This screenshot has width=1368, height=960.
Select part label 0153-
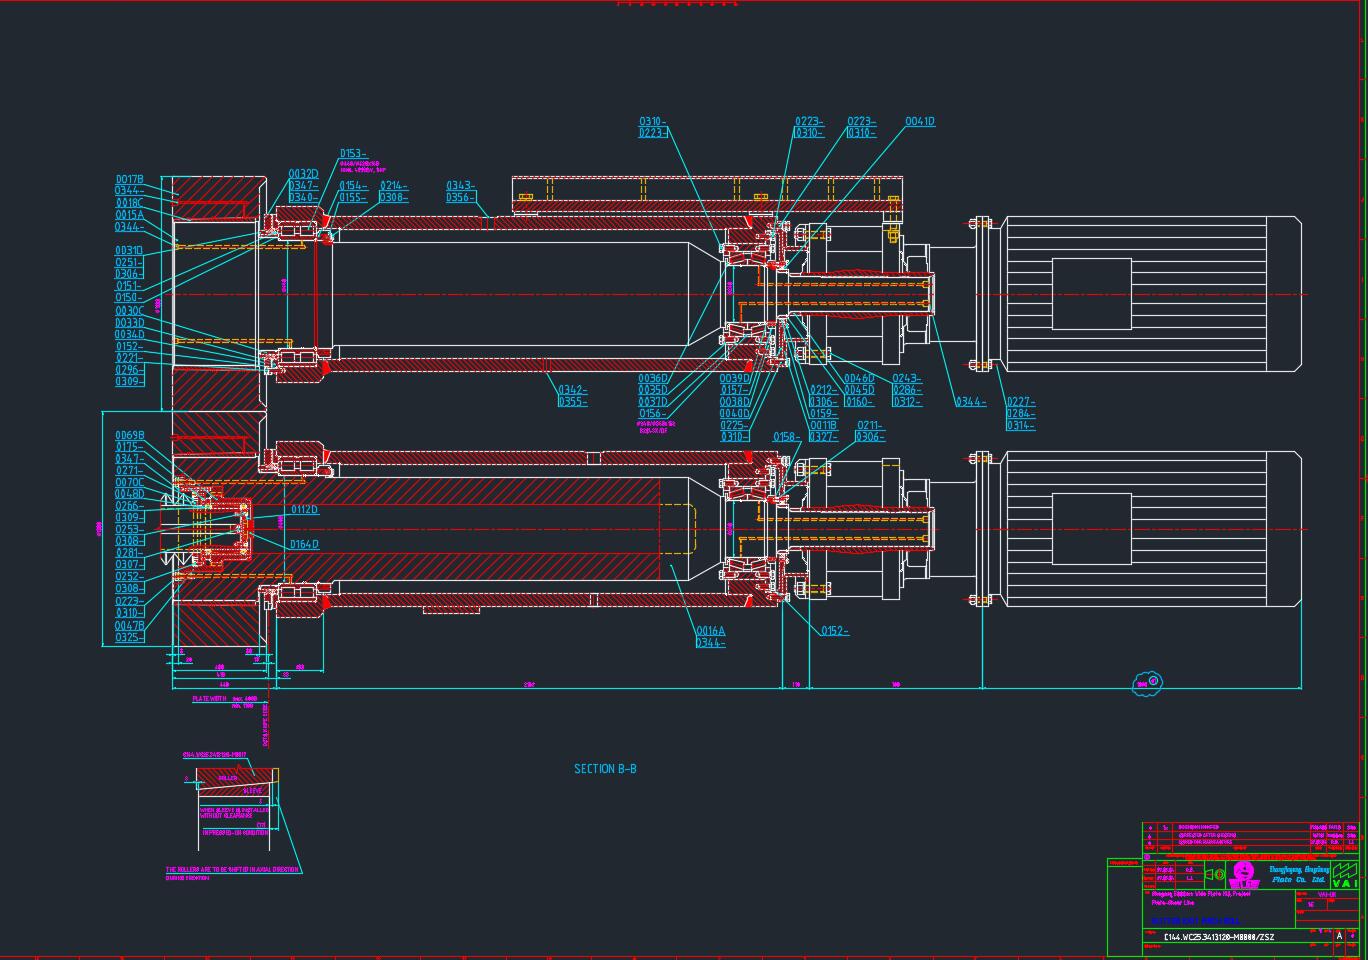[x=353, y=154]
